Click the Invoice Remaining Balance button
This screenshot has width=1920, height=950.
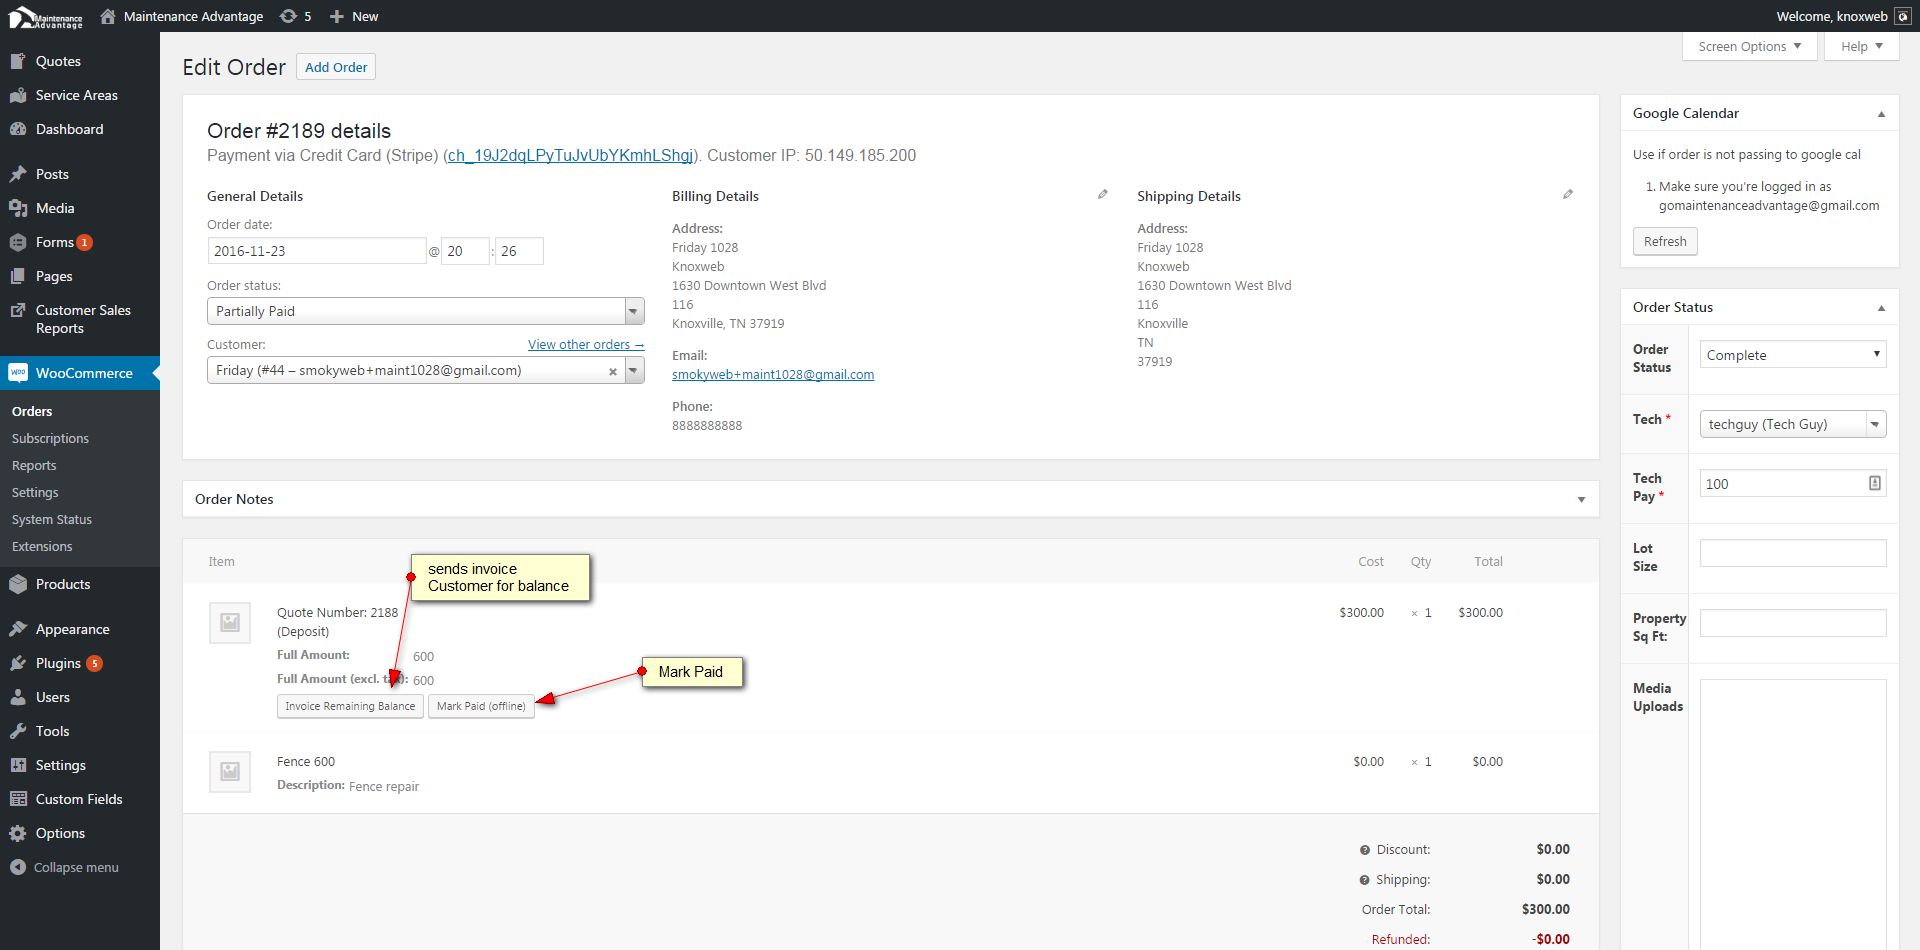(350, 706)
